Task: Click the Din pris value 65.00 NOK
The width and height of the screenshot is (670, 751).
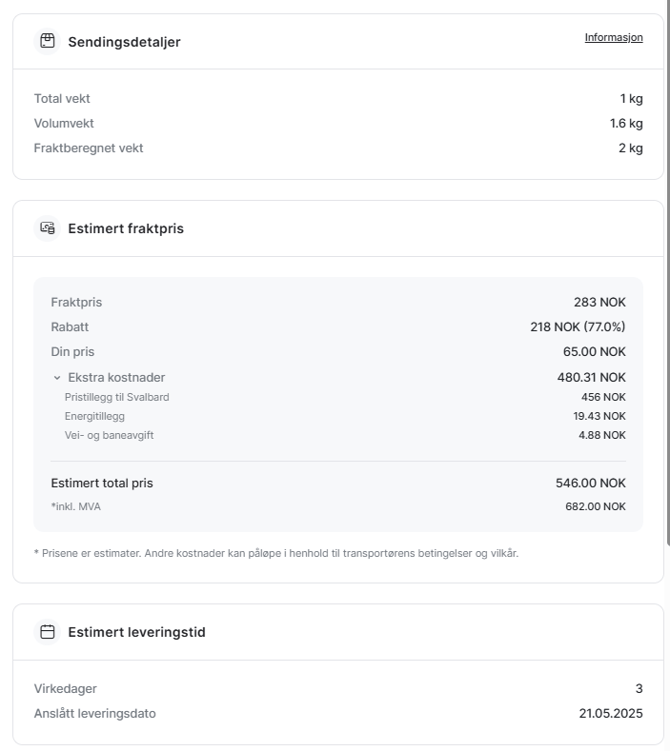Action: pyautogui.click(x=594, y=352)
